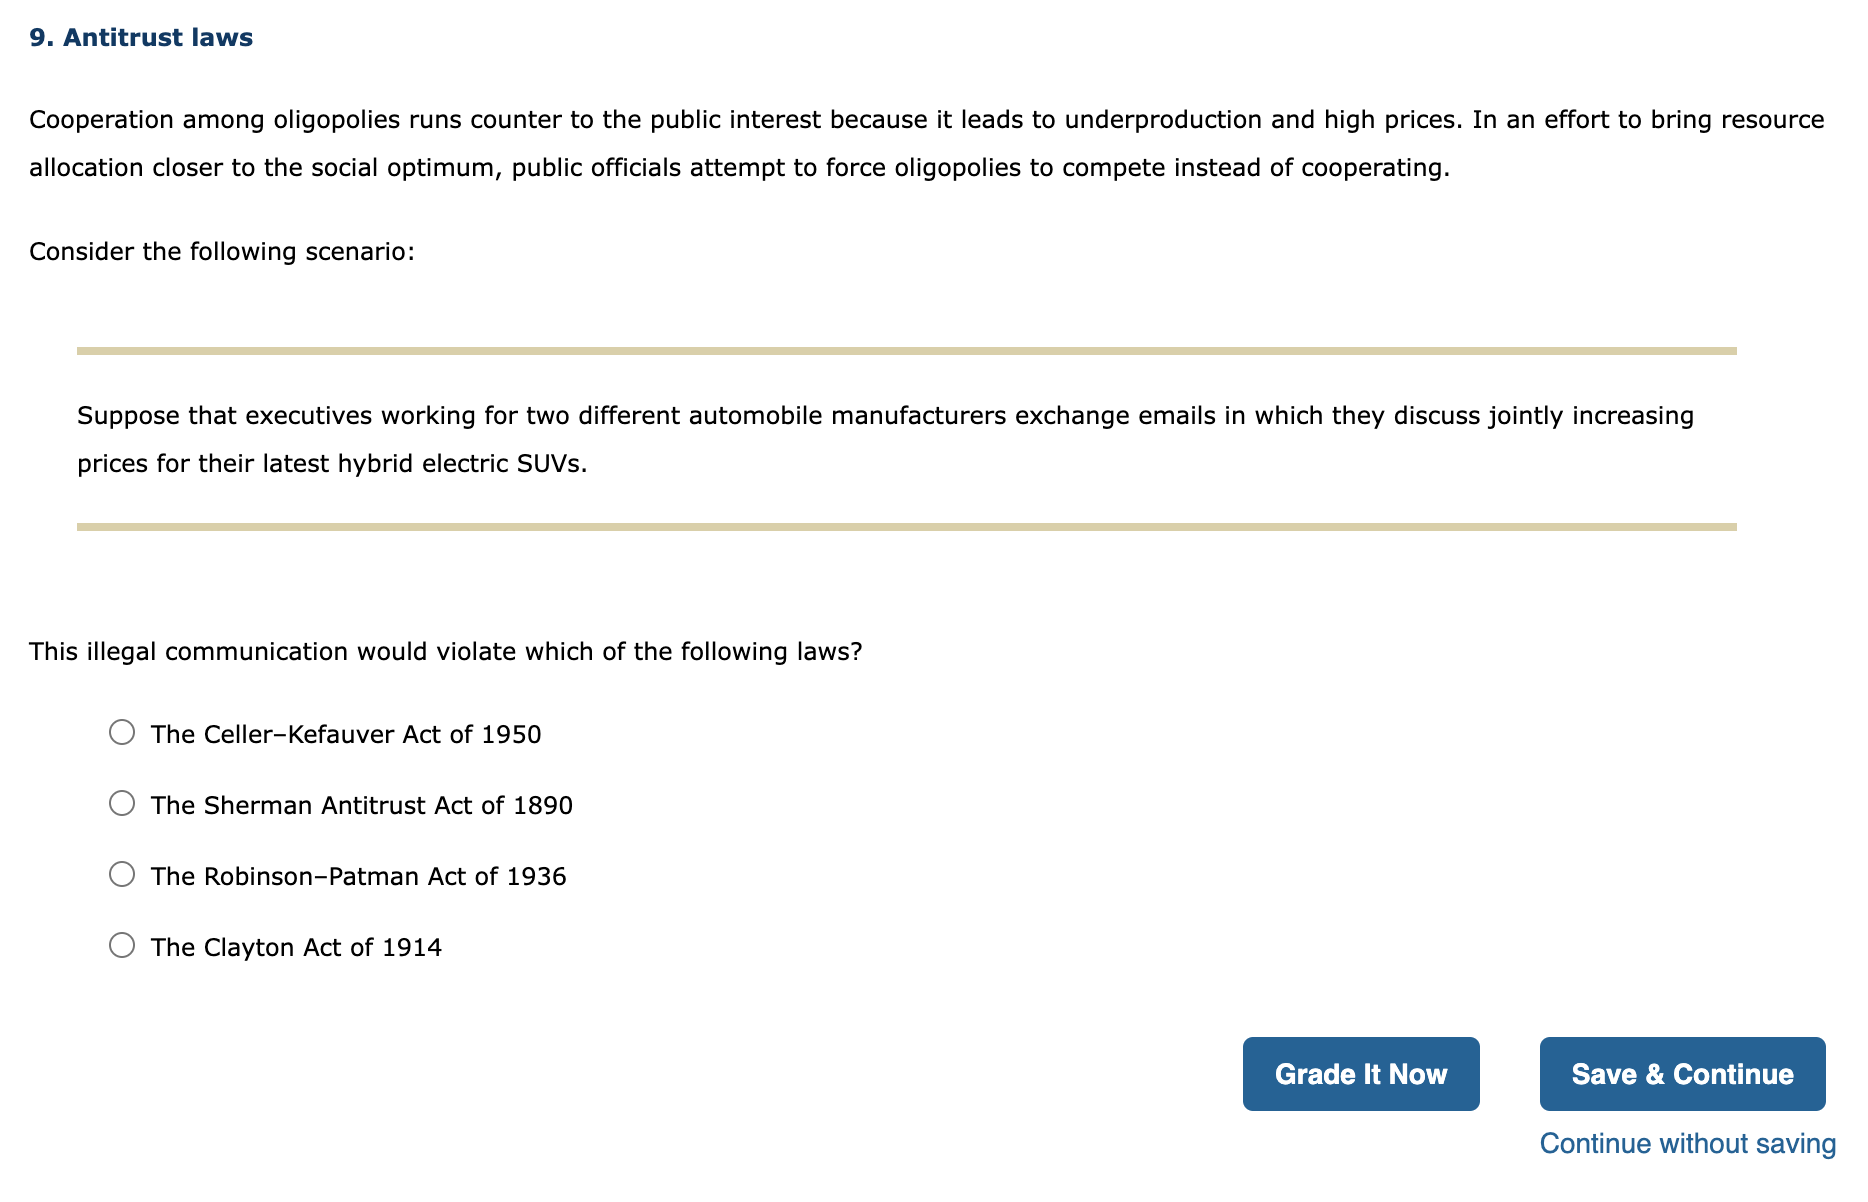Click the "The Clayton Act of 1914" label text
The image size is (1868, 1202).
coord(296,947)
